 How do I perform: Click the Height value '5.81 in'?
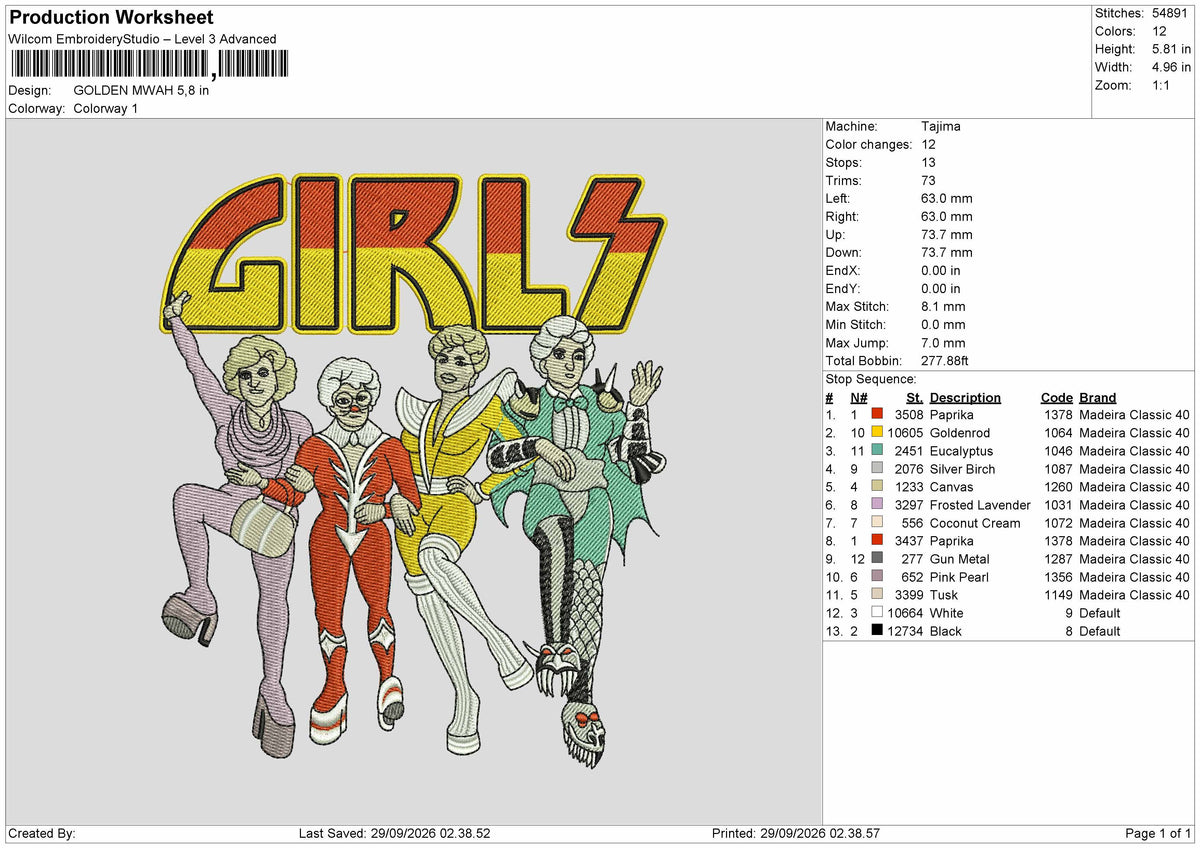pos(1171,49)
